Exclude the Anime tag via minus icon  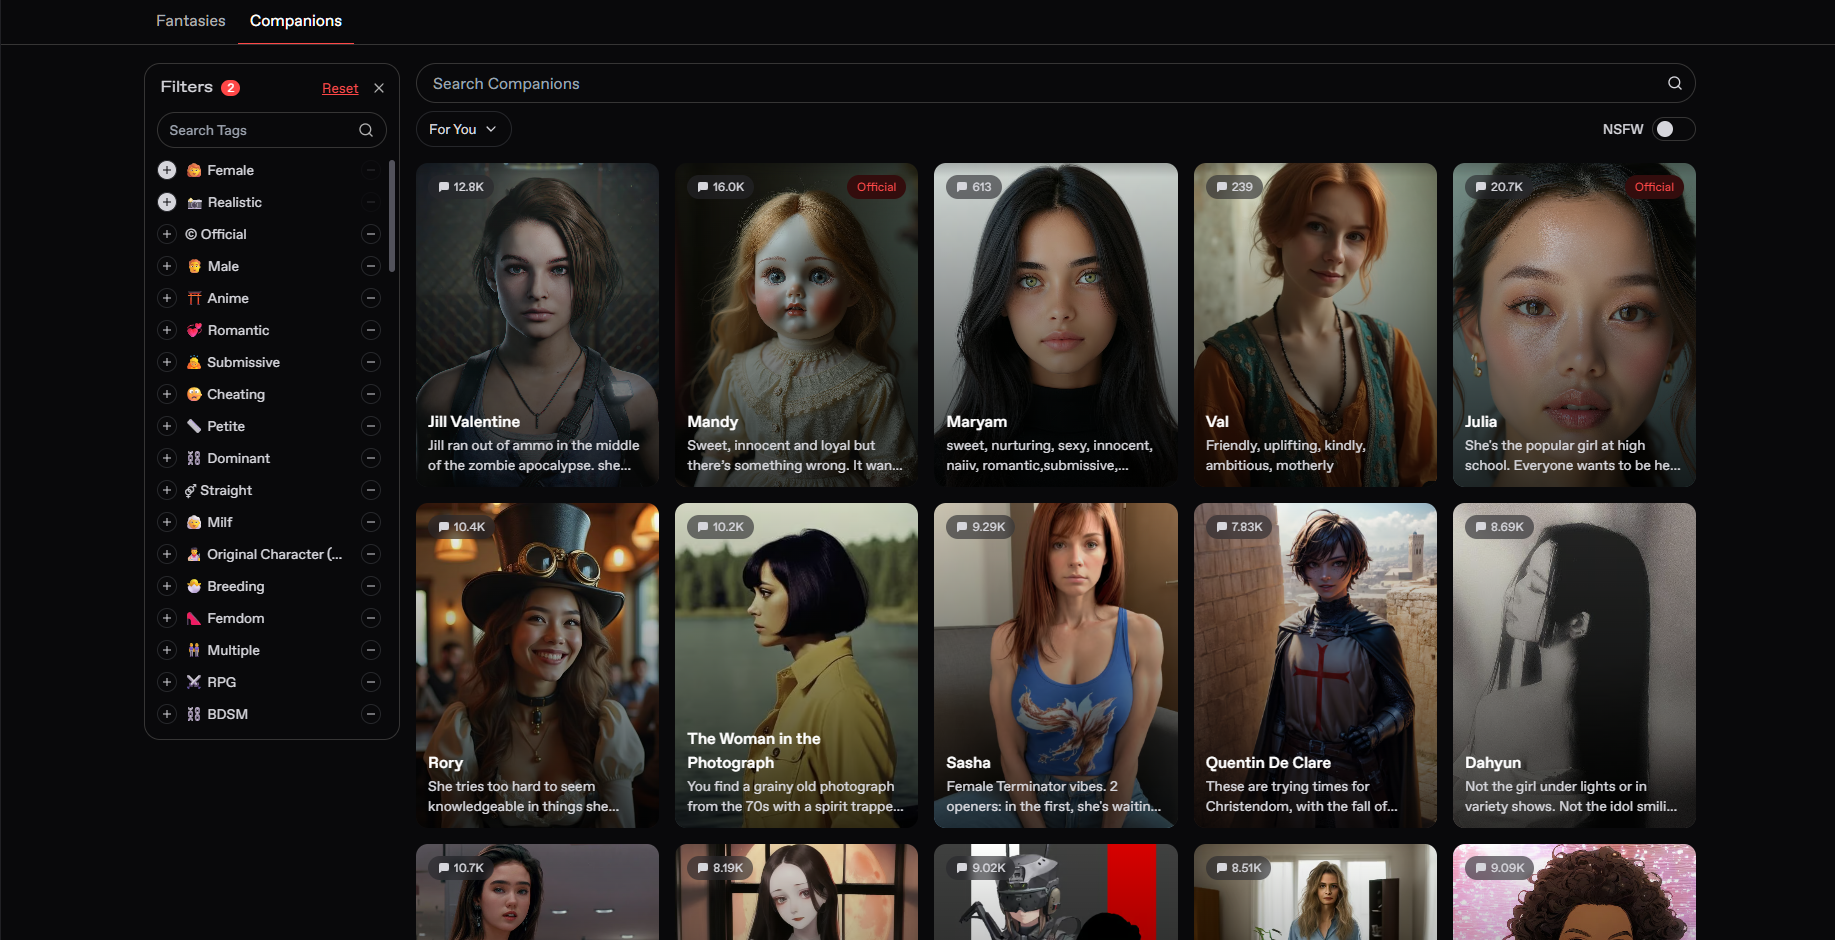coord(371,298)
